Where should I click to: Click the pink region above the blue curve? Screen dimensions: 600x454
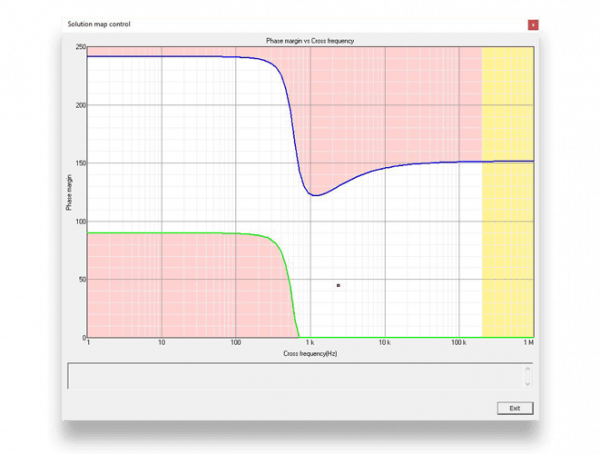(400, 100)
